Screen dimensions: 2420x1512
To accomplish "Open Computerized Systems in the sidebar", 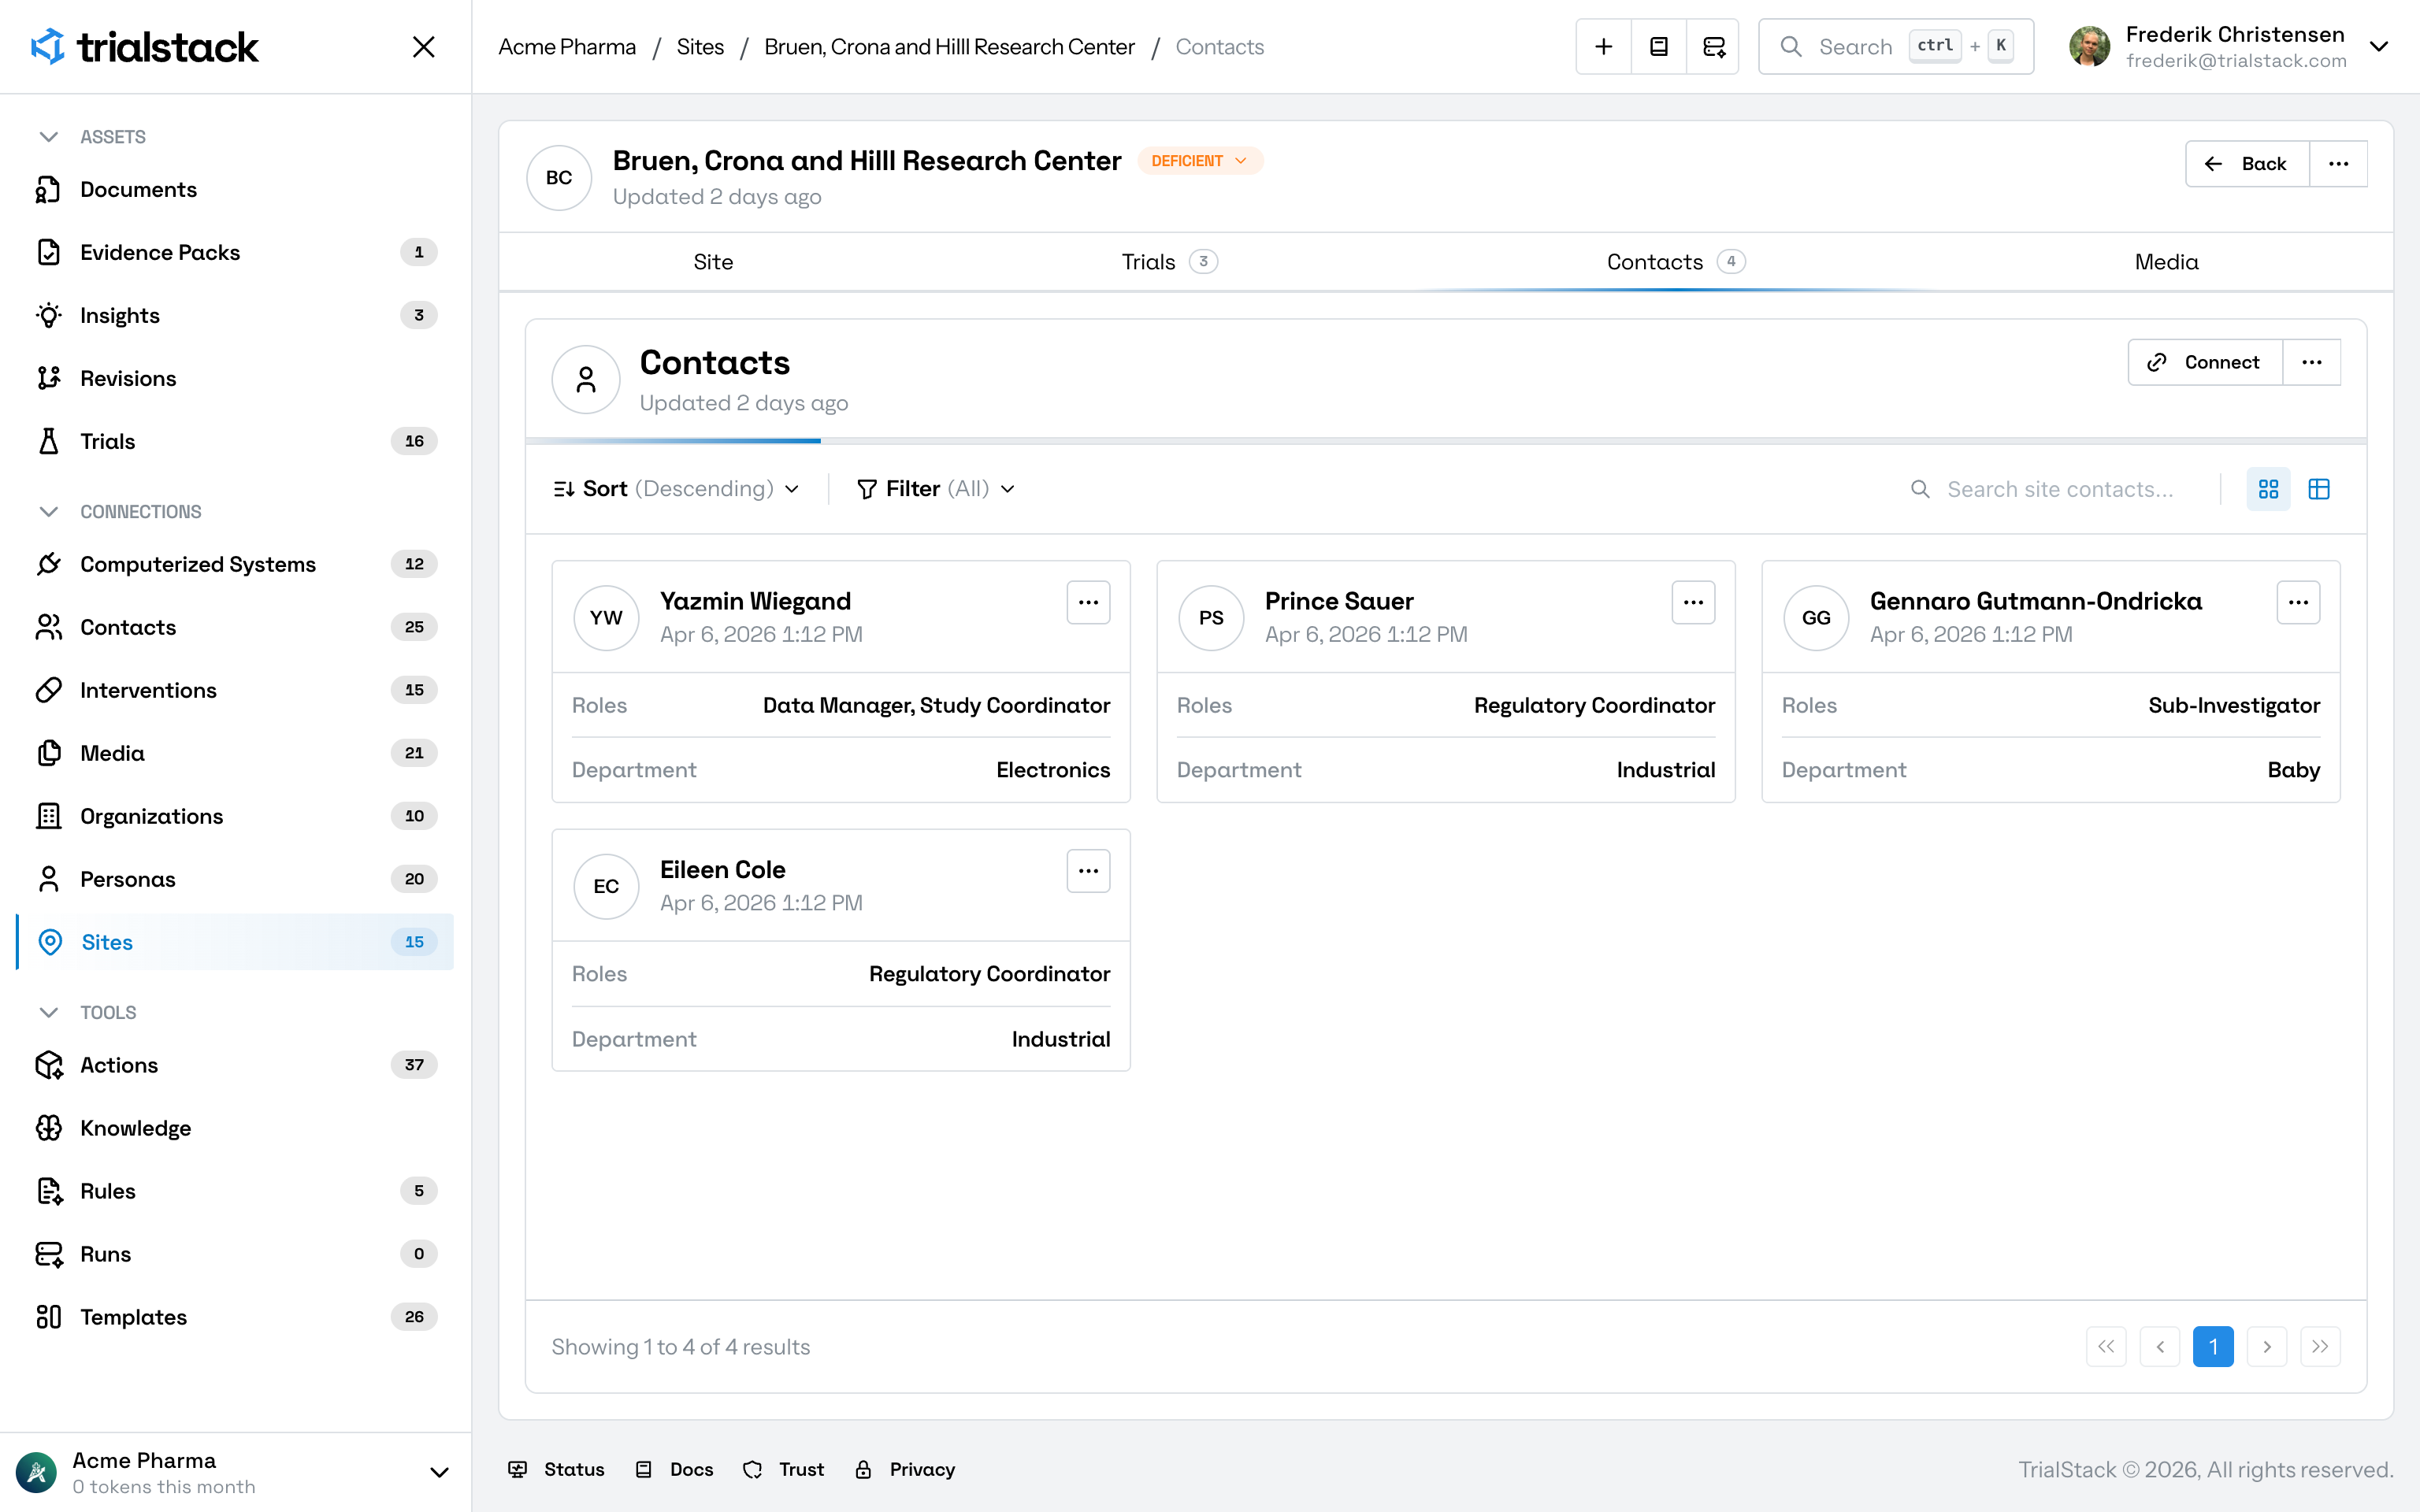I will pos(235,565).
